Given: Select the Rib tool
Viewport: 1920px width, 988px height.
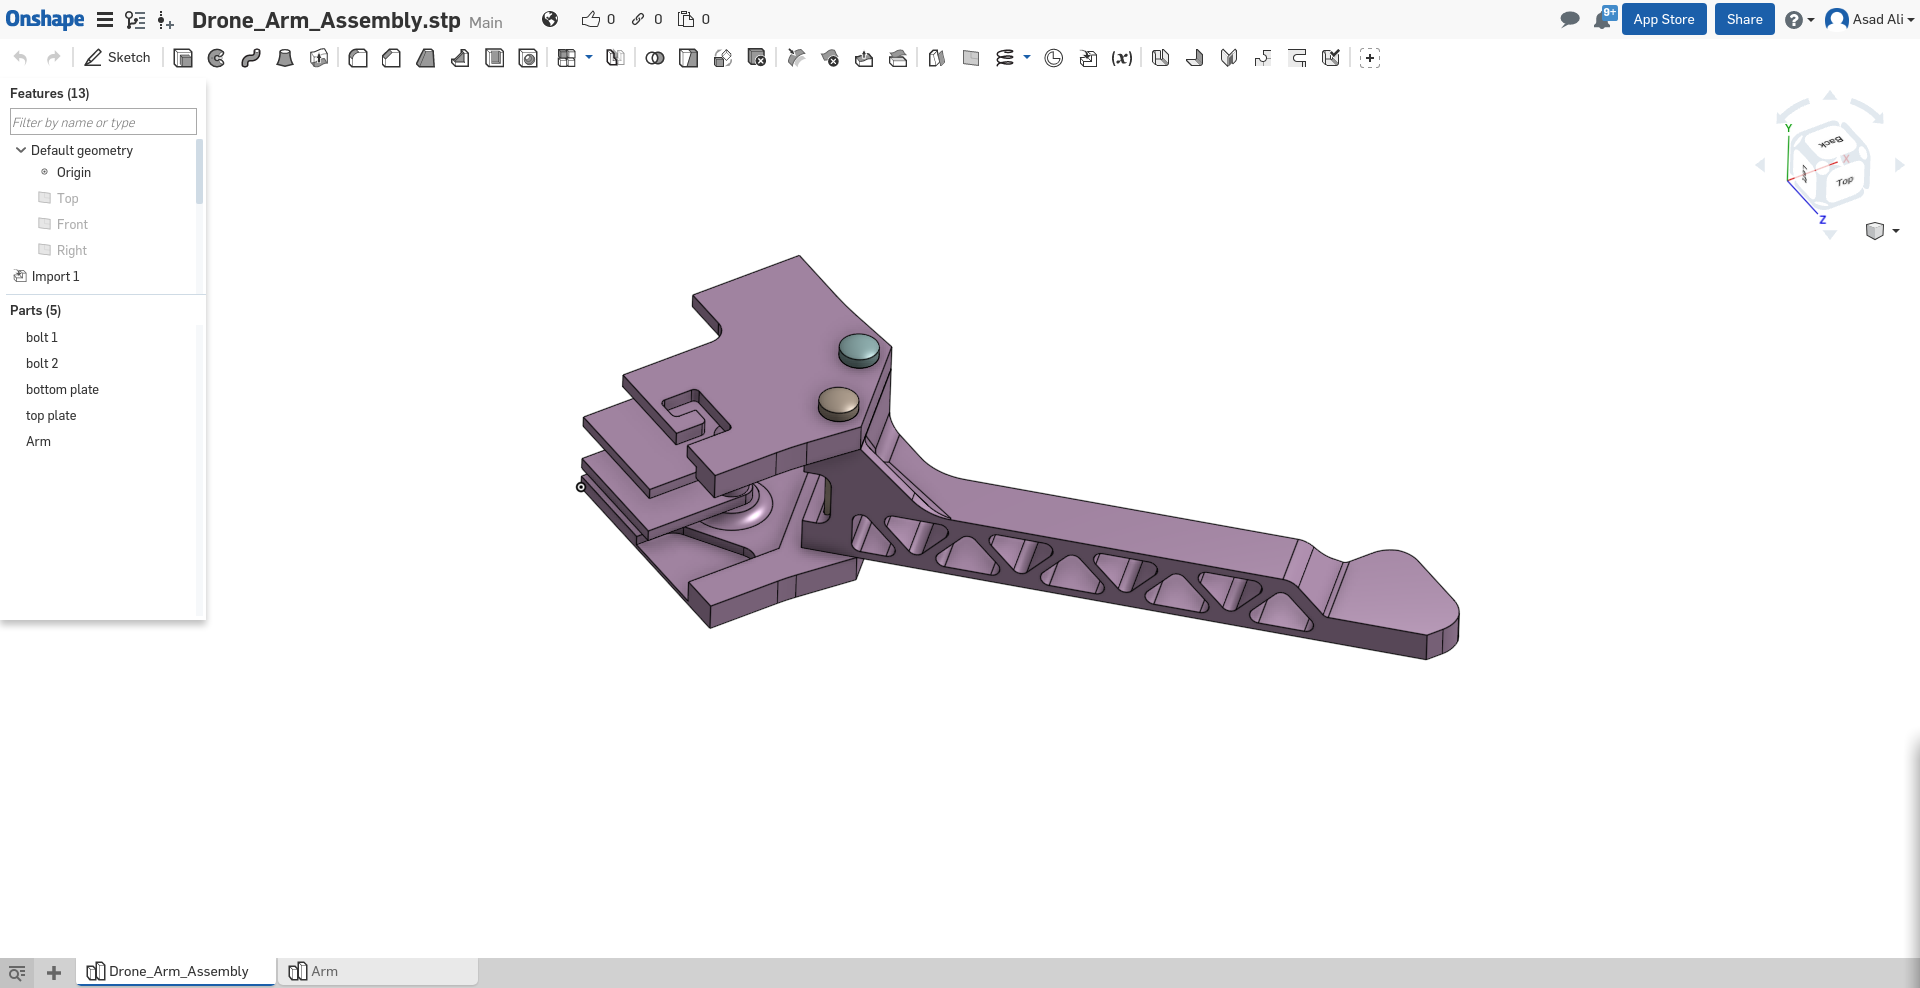Looking at the screenshot, I should pyautogui.click(x=460, y=58).
